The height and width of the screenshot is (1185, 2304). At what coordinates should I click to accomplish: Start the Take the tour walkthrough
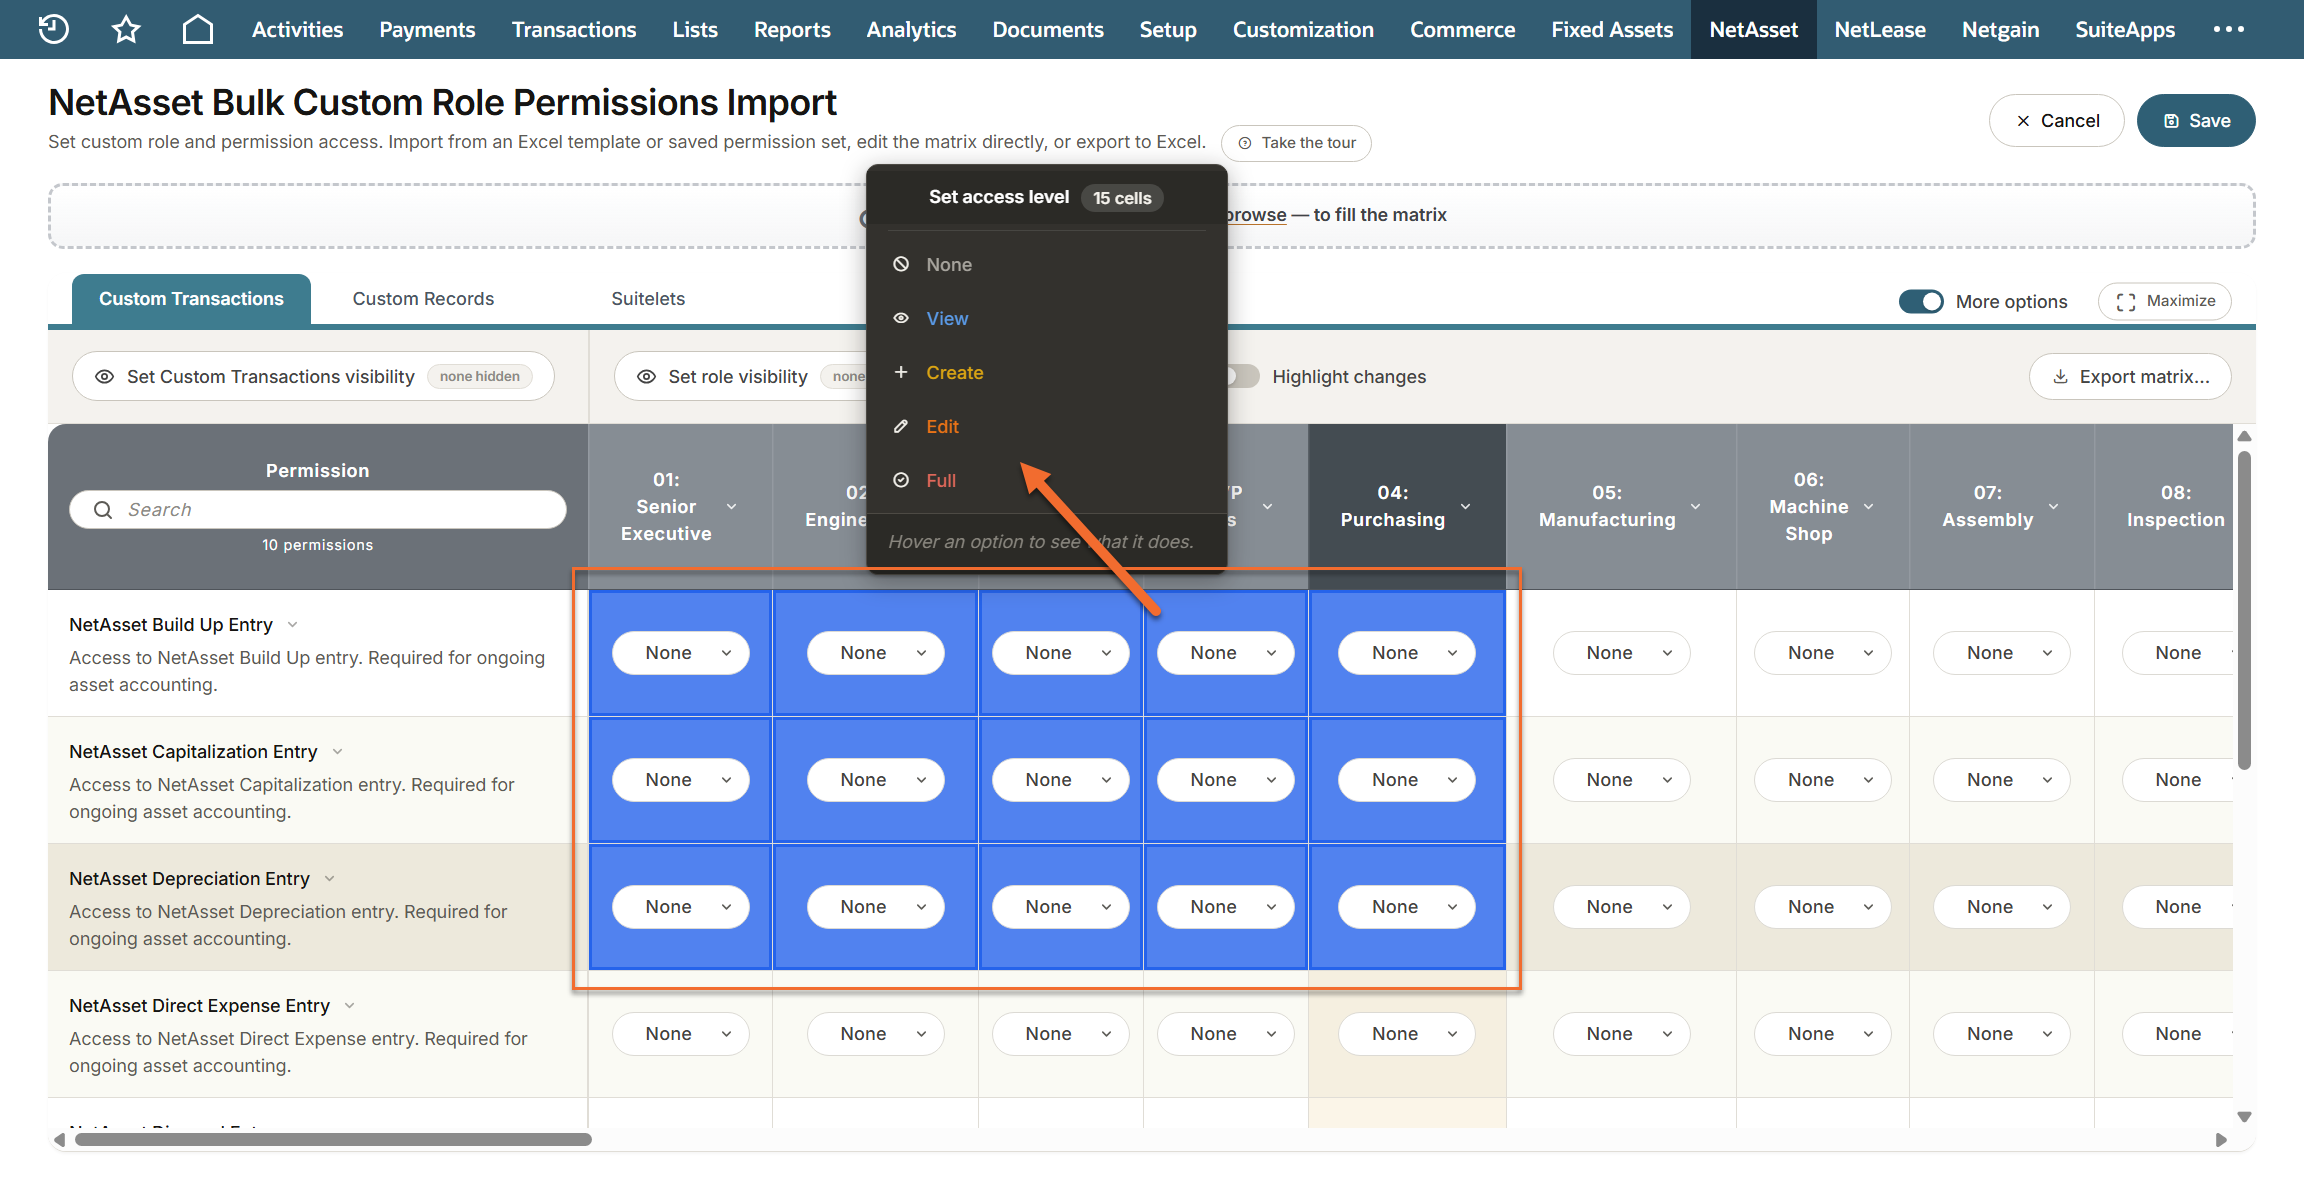(1296, 143)
